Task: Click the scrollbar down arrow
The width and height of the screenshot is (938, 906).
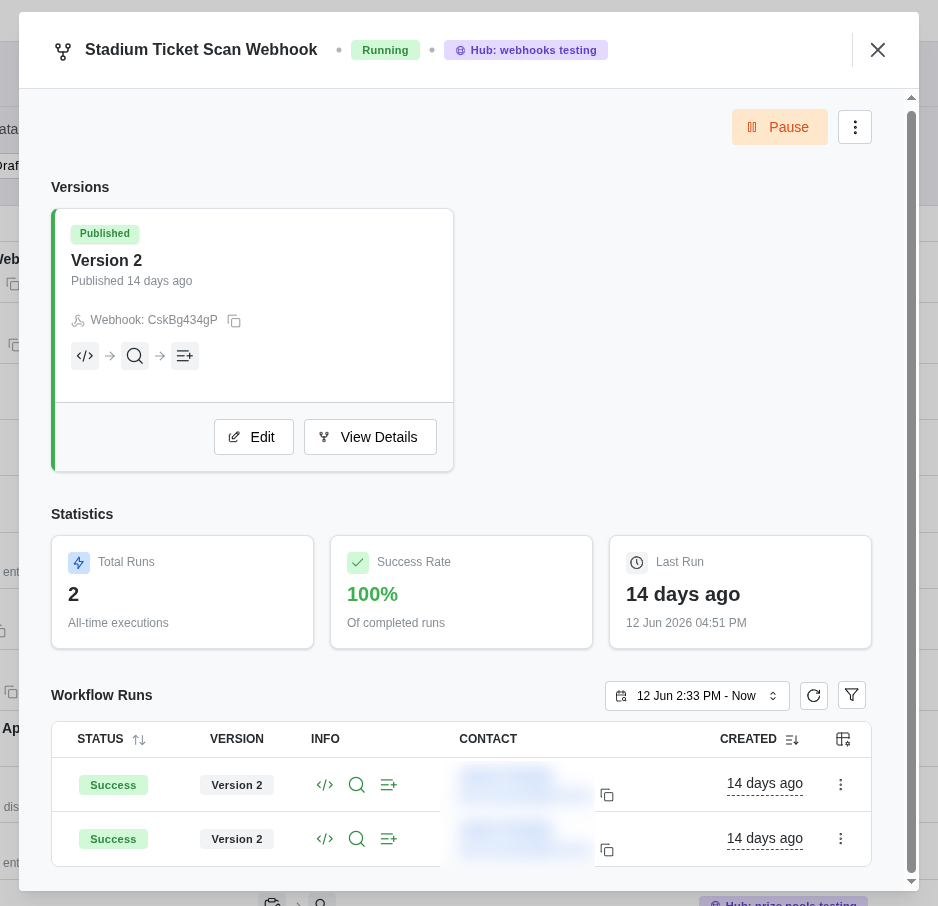Action: click(911, 881)
